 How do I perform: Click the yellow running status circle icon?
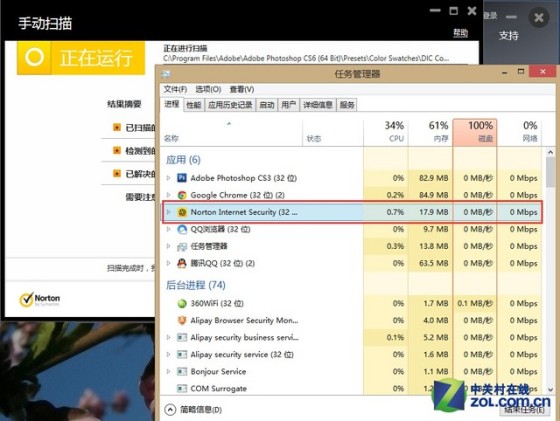click(34, 57)
